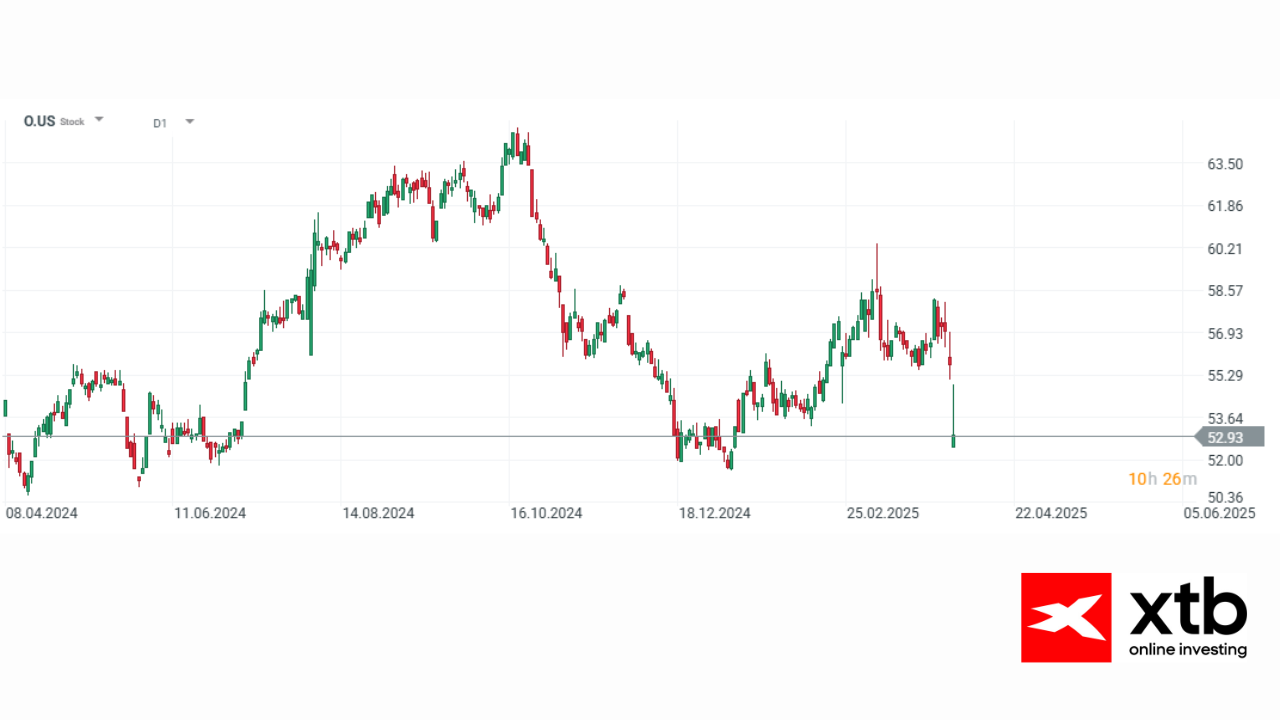Click the D1 interval label
Screen dimensions: 1280x720
pyautogui.click(x=160, y=123)
